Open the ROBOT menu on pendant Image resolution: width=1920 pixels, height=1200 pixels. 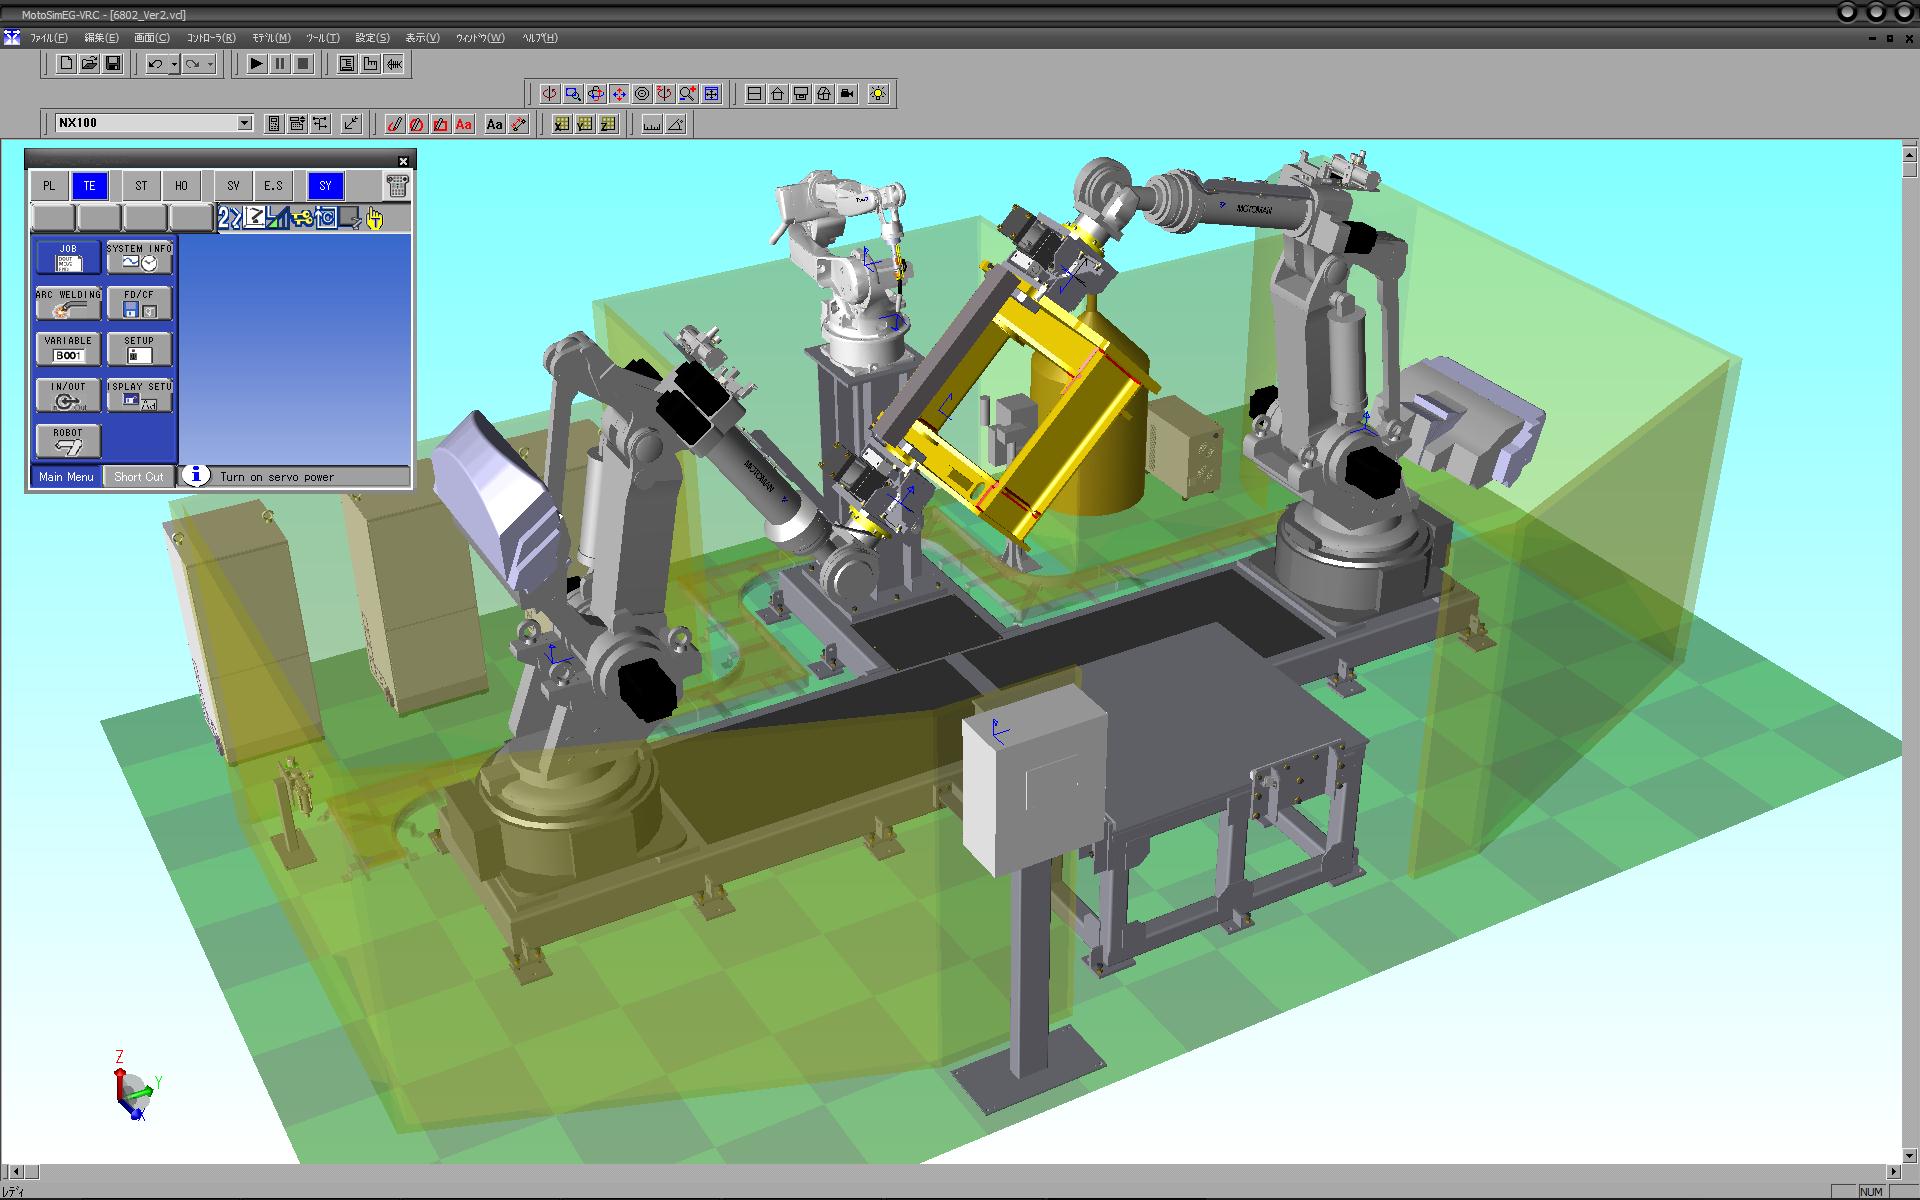click(x=68, y=442)
